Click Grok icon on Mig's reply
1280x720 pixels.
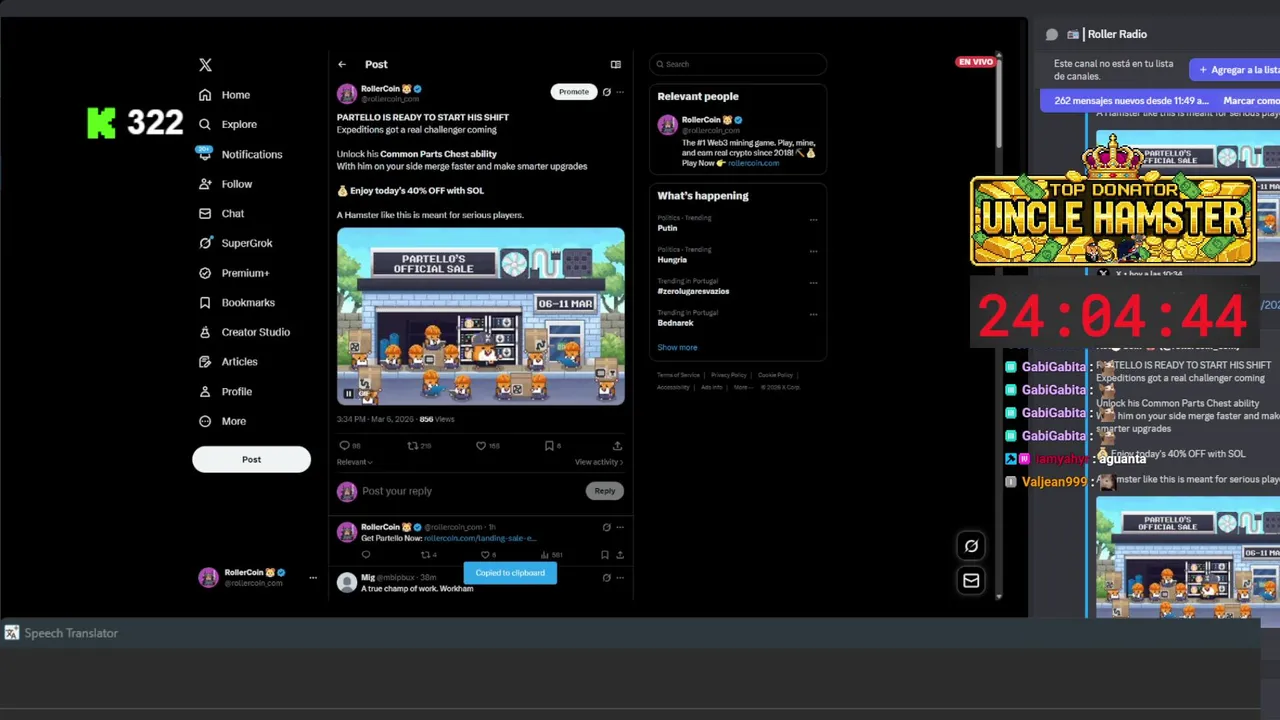click(606, 578)
